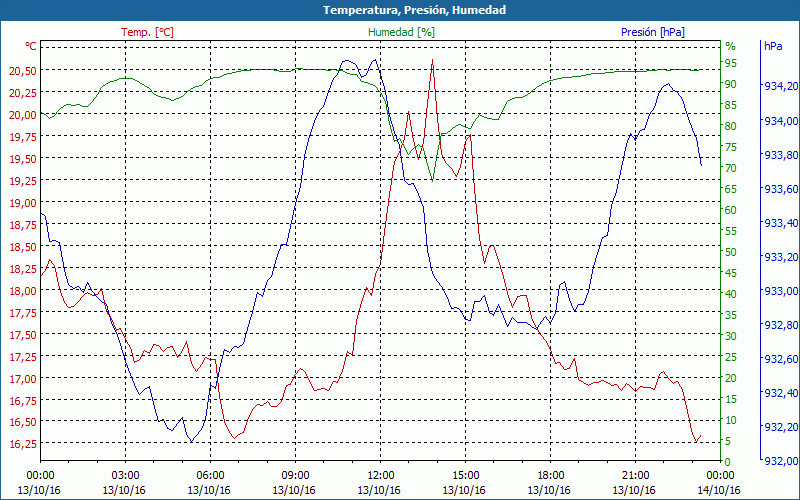Click the '932,60' pressure axis value
Image resolution: width=800 pixels, height=500 pixels.
(x=781, y=359)
